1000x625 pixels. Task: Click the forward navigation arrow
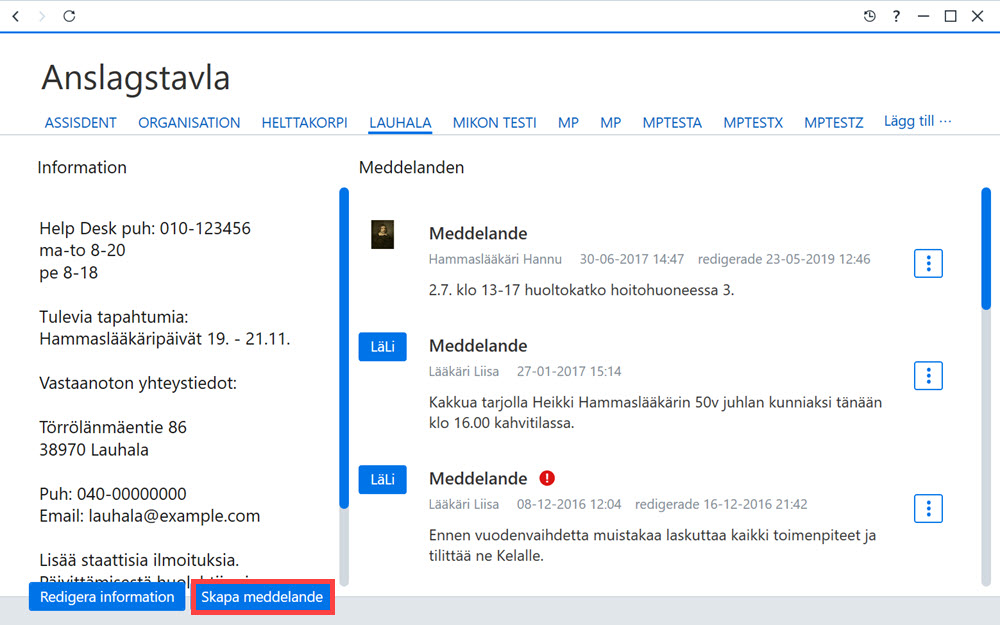tap(42, 16)
